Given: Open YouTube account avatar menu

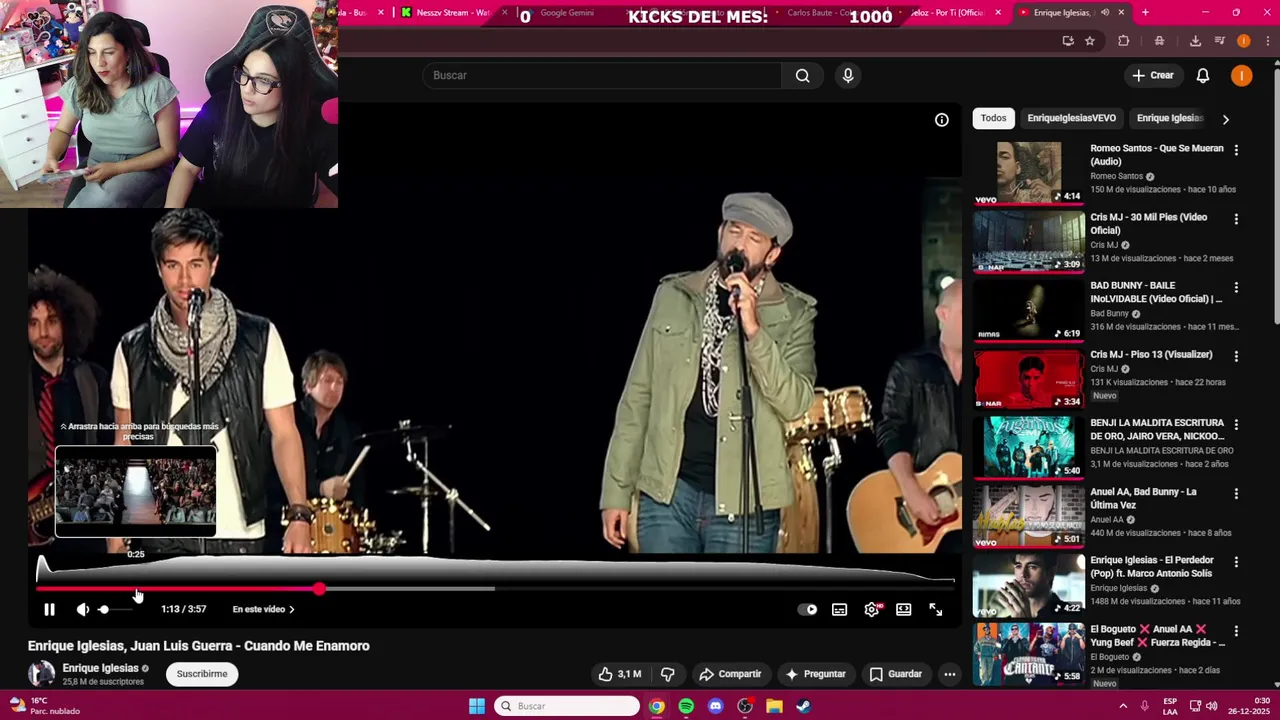Looking at the screenshot, I should [x=1241, y=75].
